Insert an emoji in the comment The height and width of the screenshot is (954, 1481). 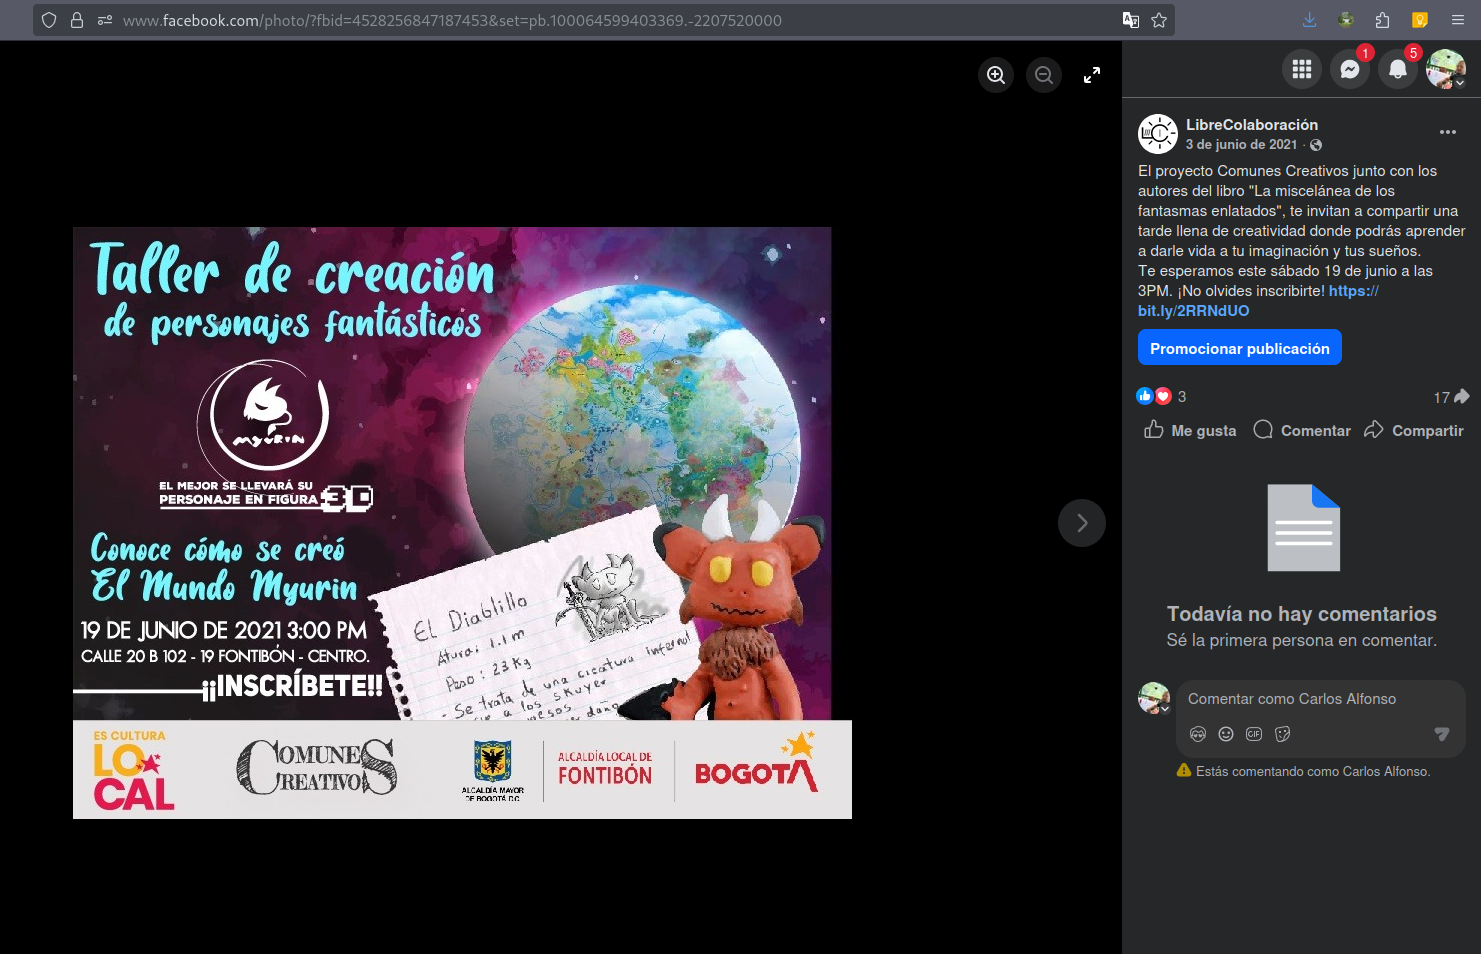tap(1226, 734)
